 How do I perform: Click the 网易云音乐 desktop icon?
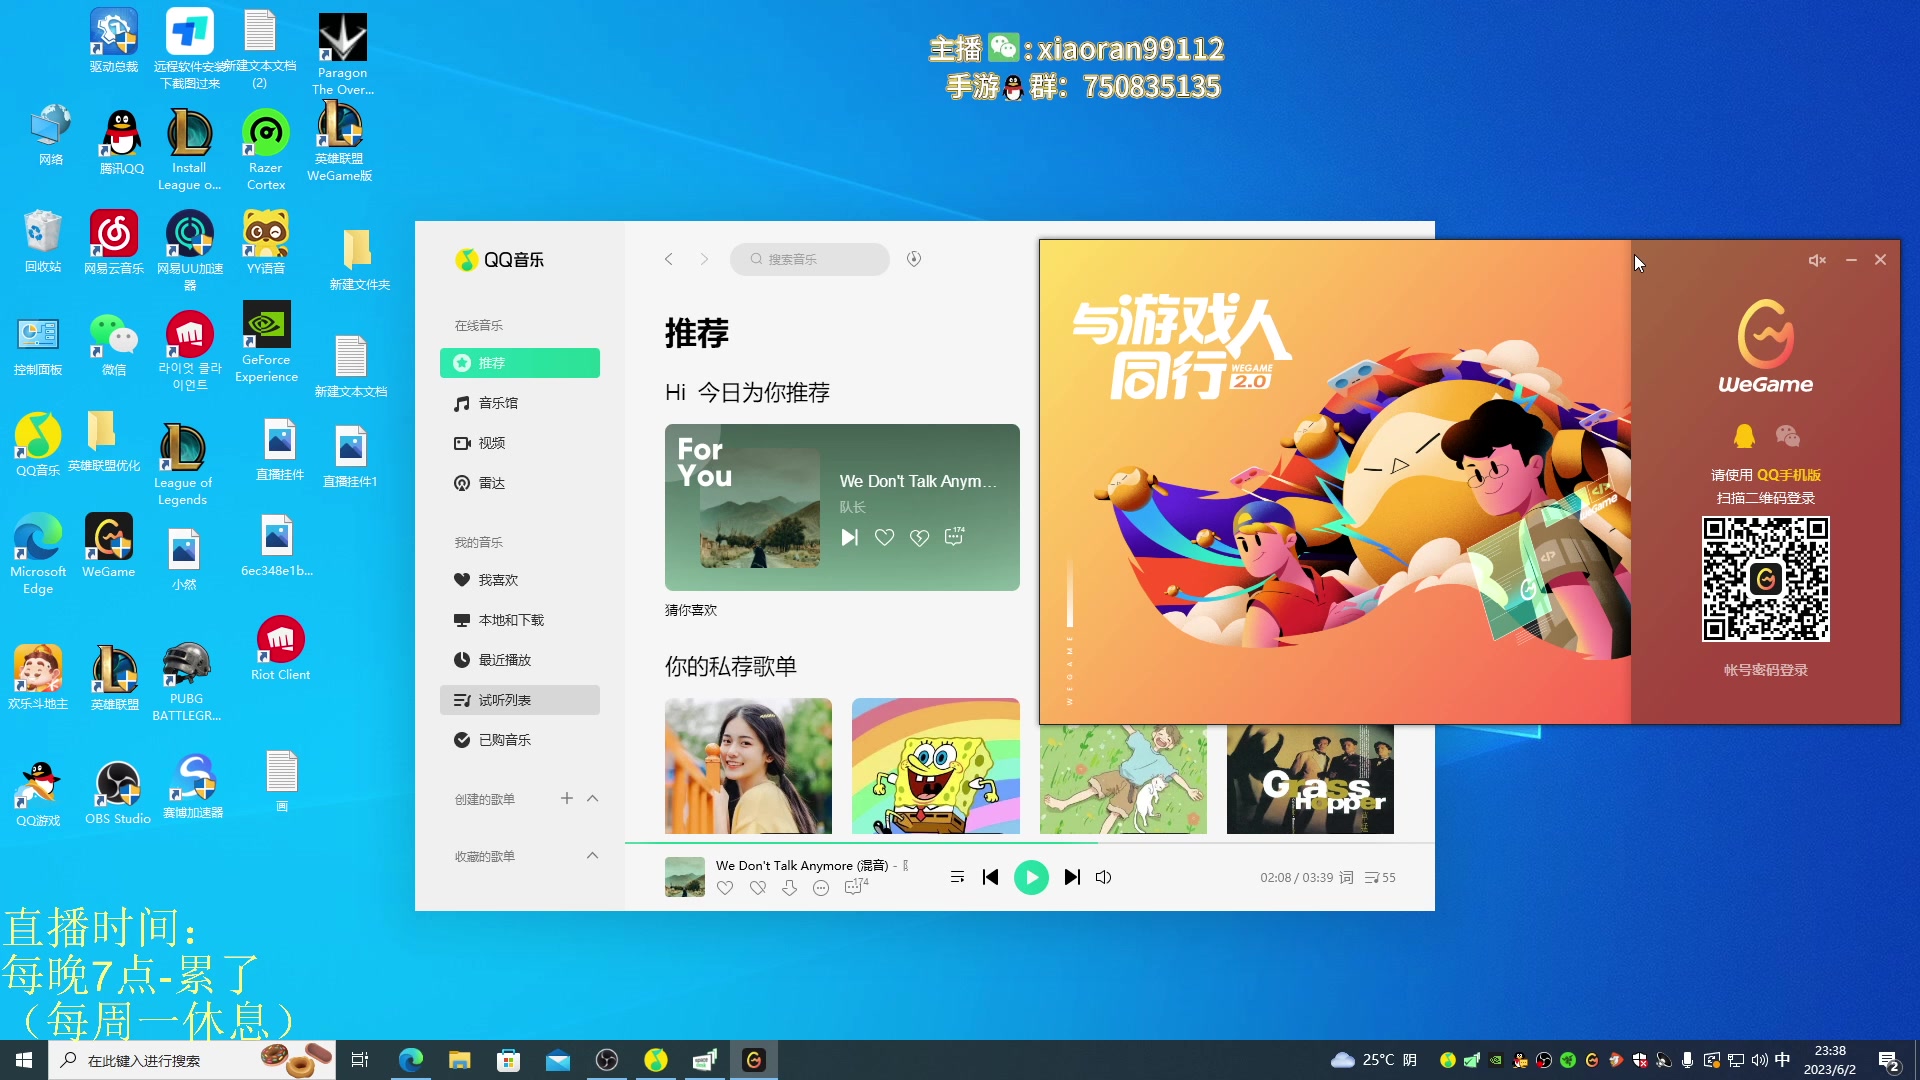tap(114, 243)
